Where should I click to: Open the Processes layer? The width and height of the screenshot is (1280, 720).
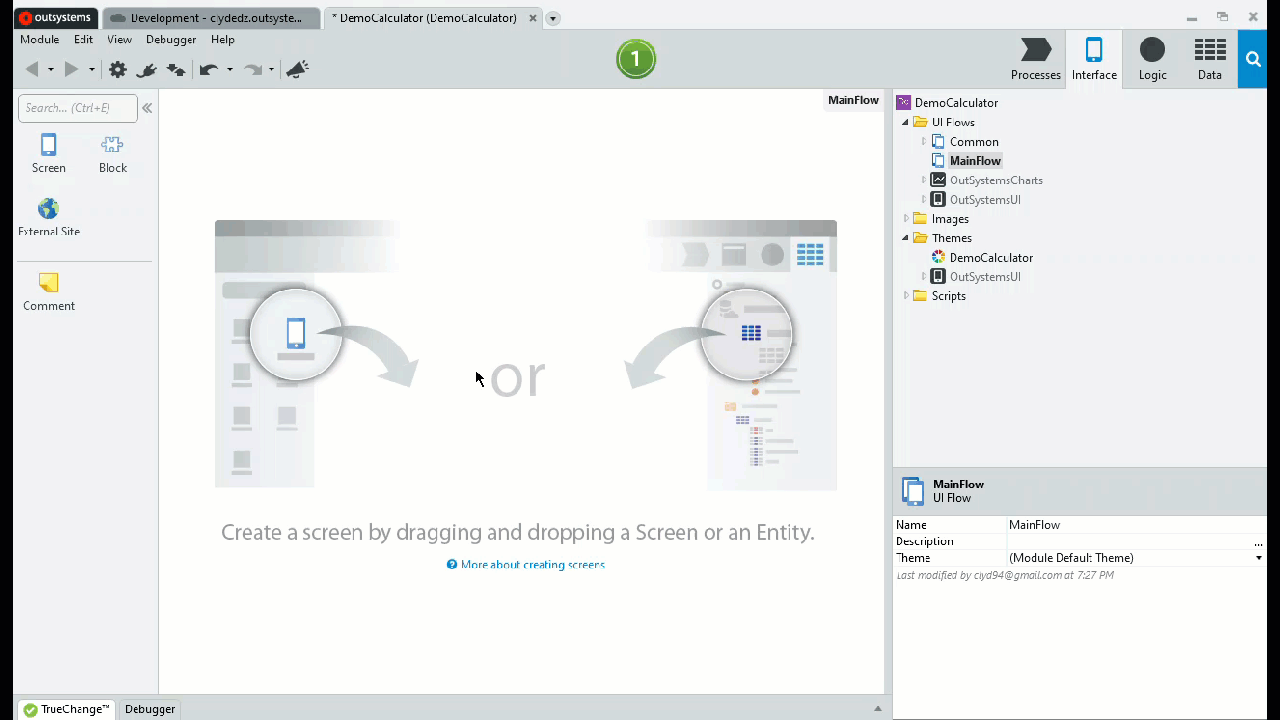(x=1035, y=59)
